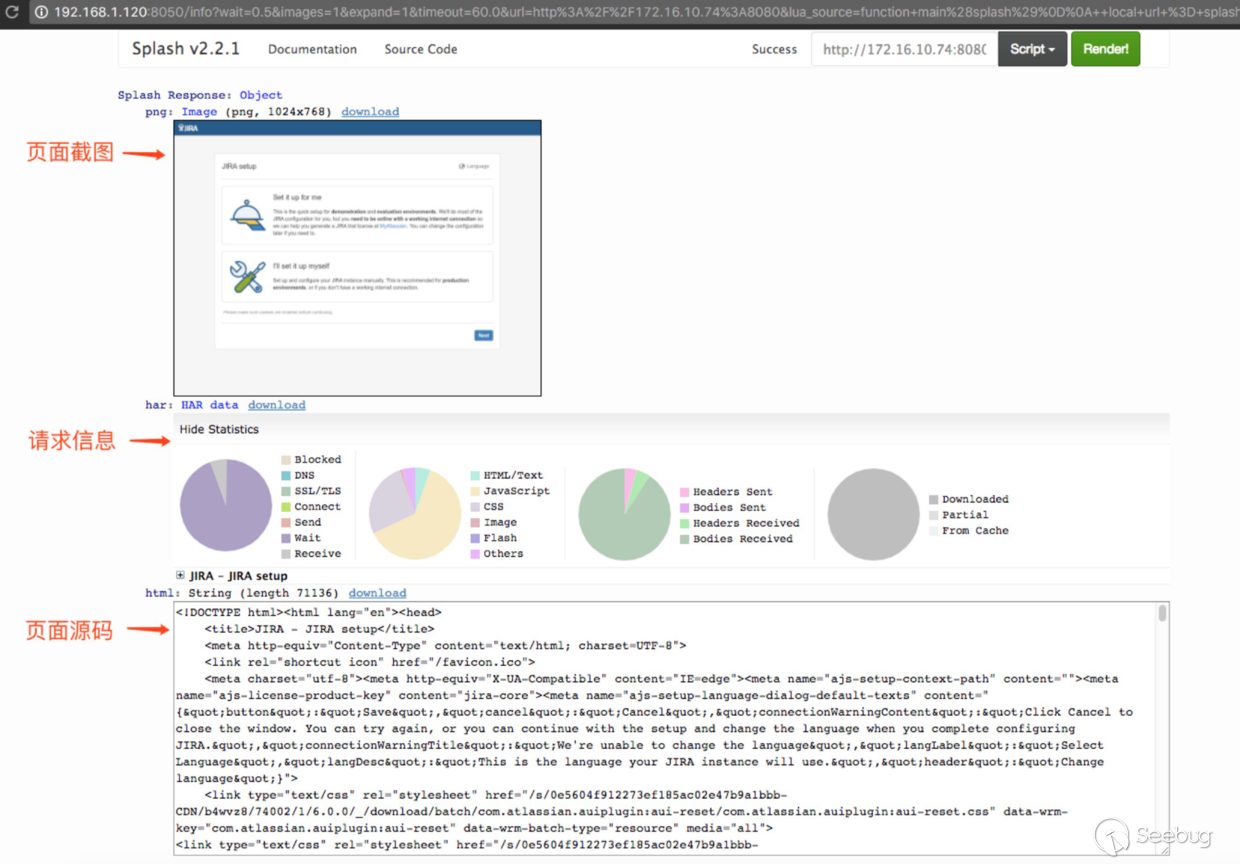Click the content type pie chart
Image resolution: width=1240 pixels, height=864 pixels.
coord(414,513)
